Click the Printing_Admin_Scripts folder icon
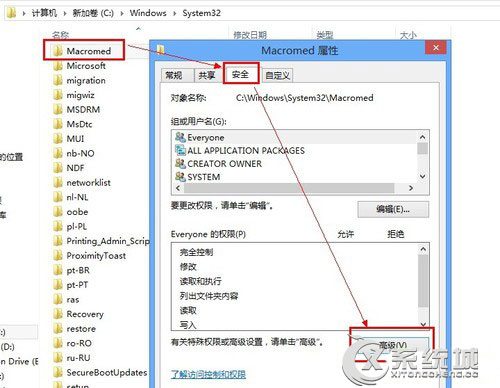This screenshot has width=500, height=388. click(58, 241)
